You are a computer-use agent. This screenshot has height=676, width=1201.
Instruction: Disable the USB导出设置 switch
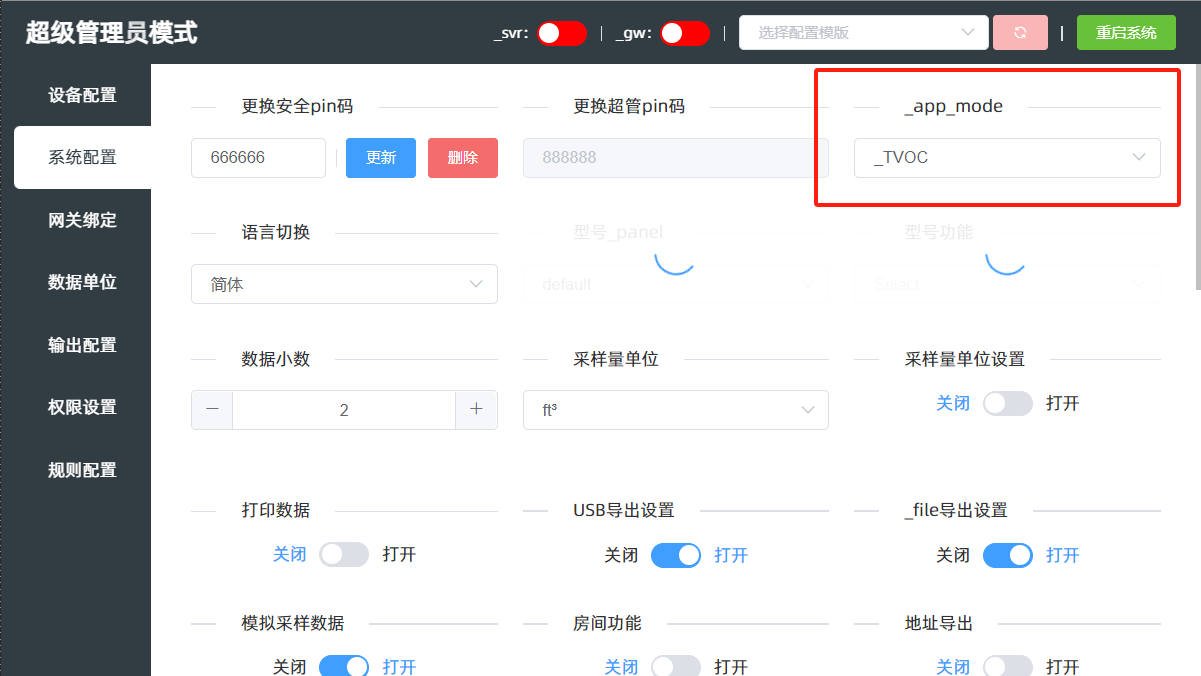[676, 555]
